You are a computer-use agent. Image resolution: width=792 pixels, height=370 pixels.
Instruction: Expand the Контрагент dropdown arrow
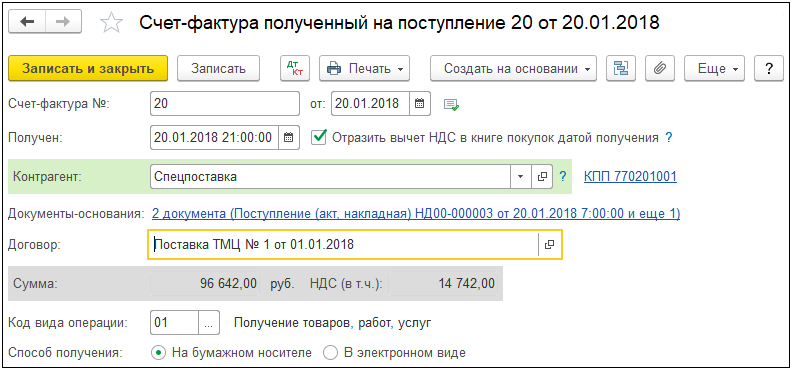coord(521,177)
